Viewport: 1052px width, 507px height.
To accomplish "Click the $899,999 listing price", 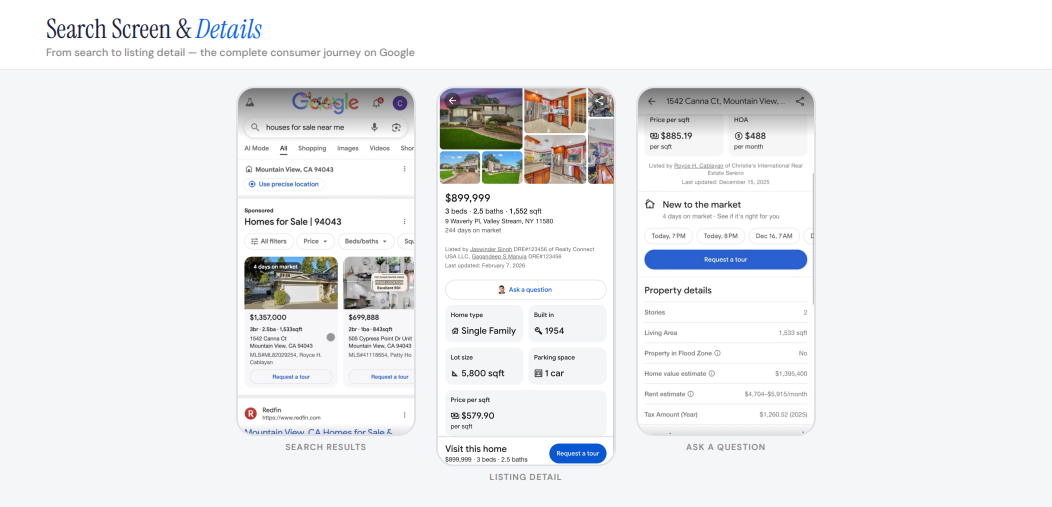I will click(x=468, y=198).
